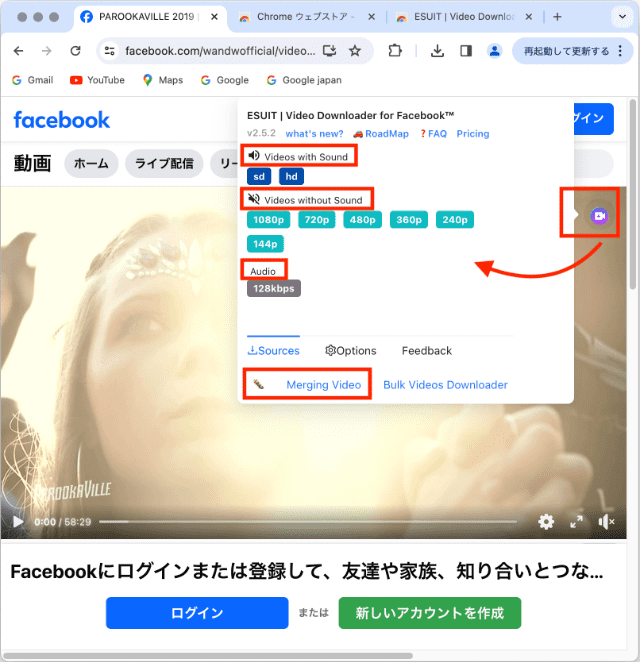Download 360p video without sound
Viewport: 640px width, 662px height.
coord(409,220)
